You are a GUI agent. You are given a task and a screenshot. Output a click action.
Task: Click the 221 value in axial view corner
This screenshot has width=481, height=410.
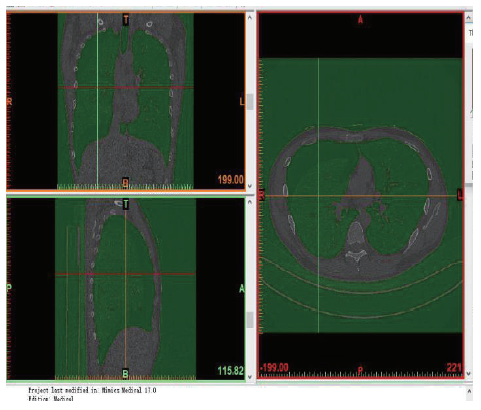click(x=454, y=367)
